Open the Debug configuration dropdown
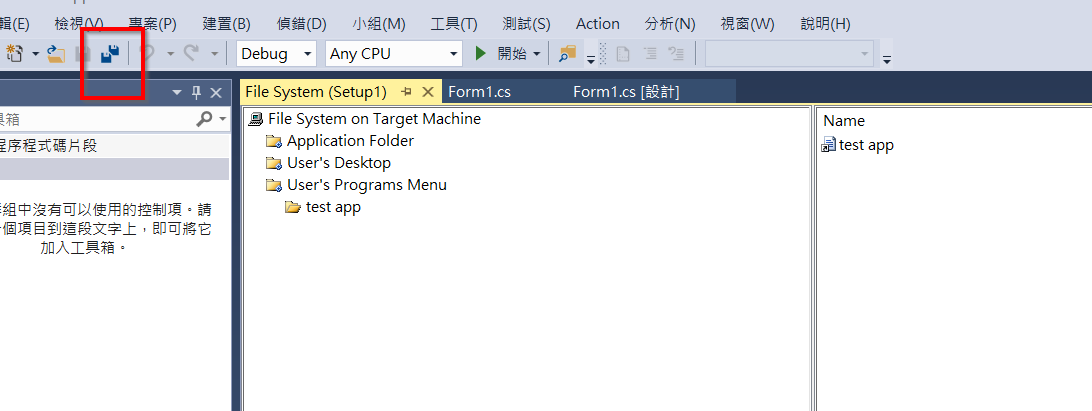 (x=276, y=54)
